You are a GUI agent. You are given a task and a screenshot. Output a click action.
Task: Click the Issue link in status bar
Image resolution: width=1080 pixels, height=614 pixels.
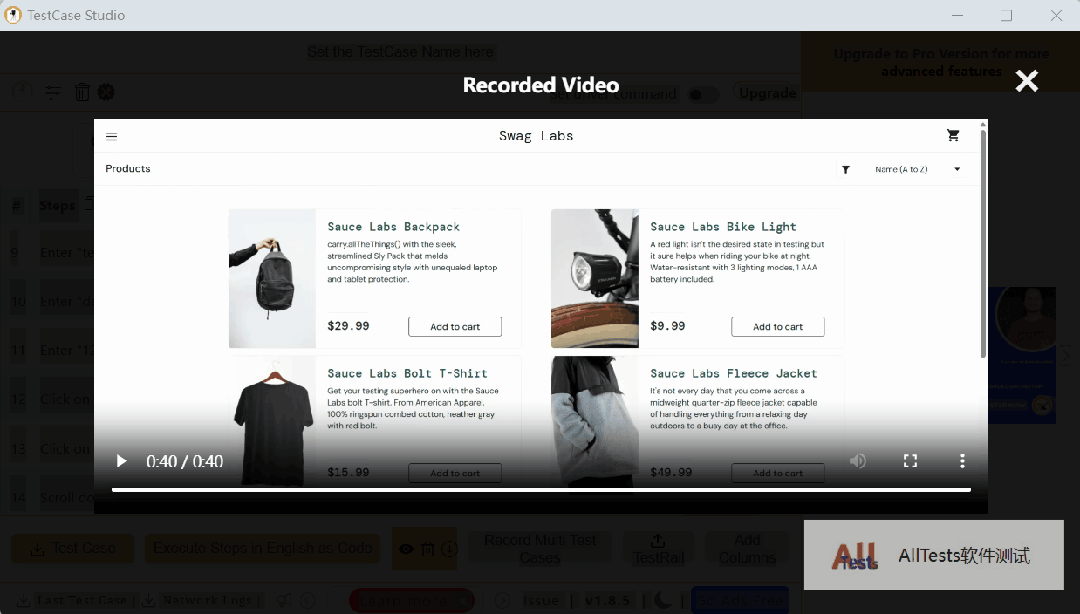tap(541, 601)
